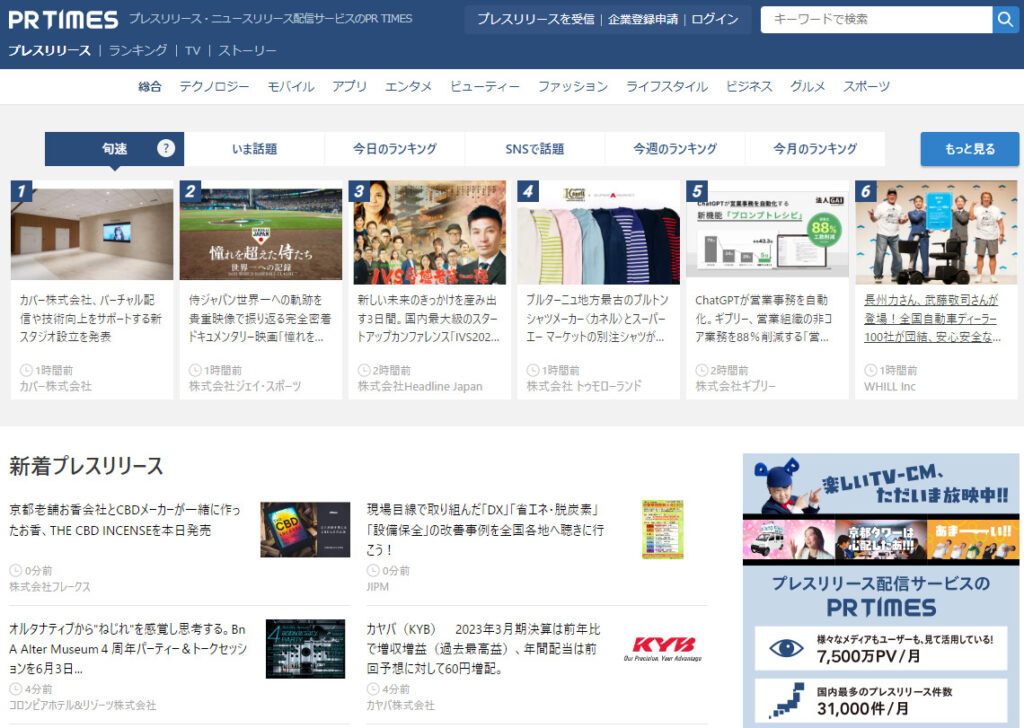Viewport: 1024px width, 728px height.
Task: Click 株式会社ジェイ・スポーツ company name
Action: pos(245,387)
